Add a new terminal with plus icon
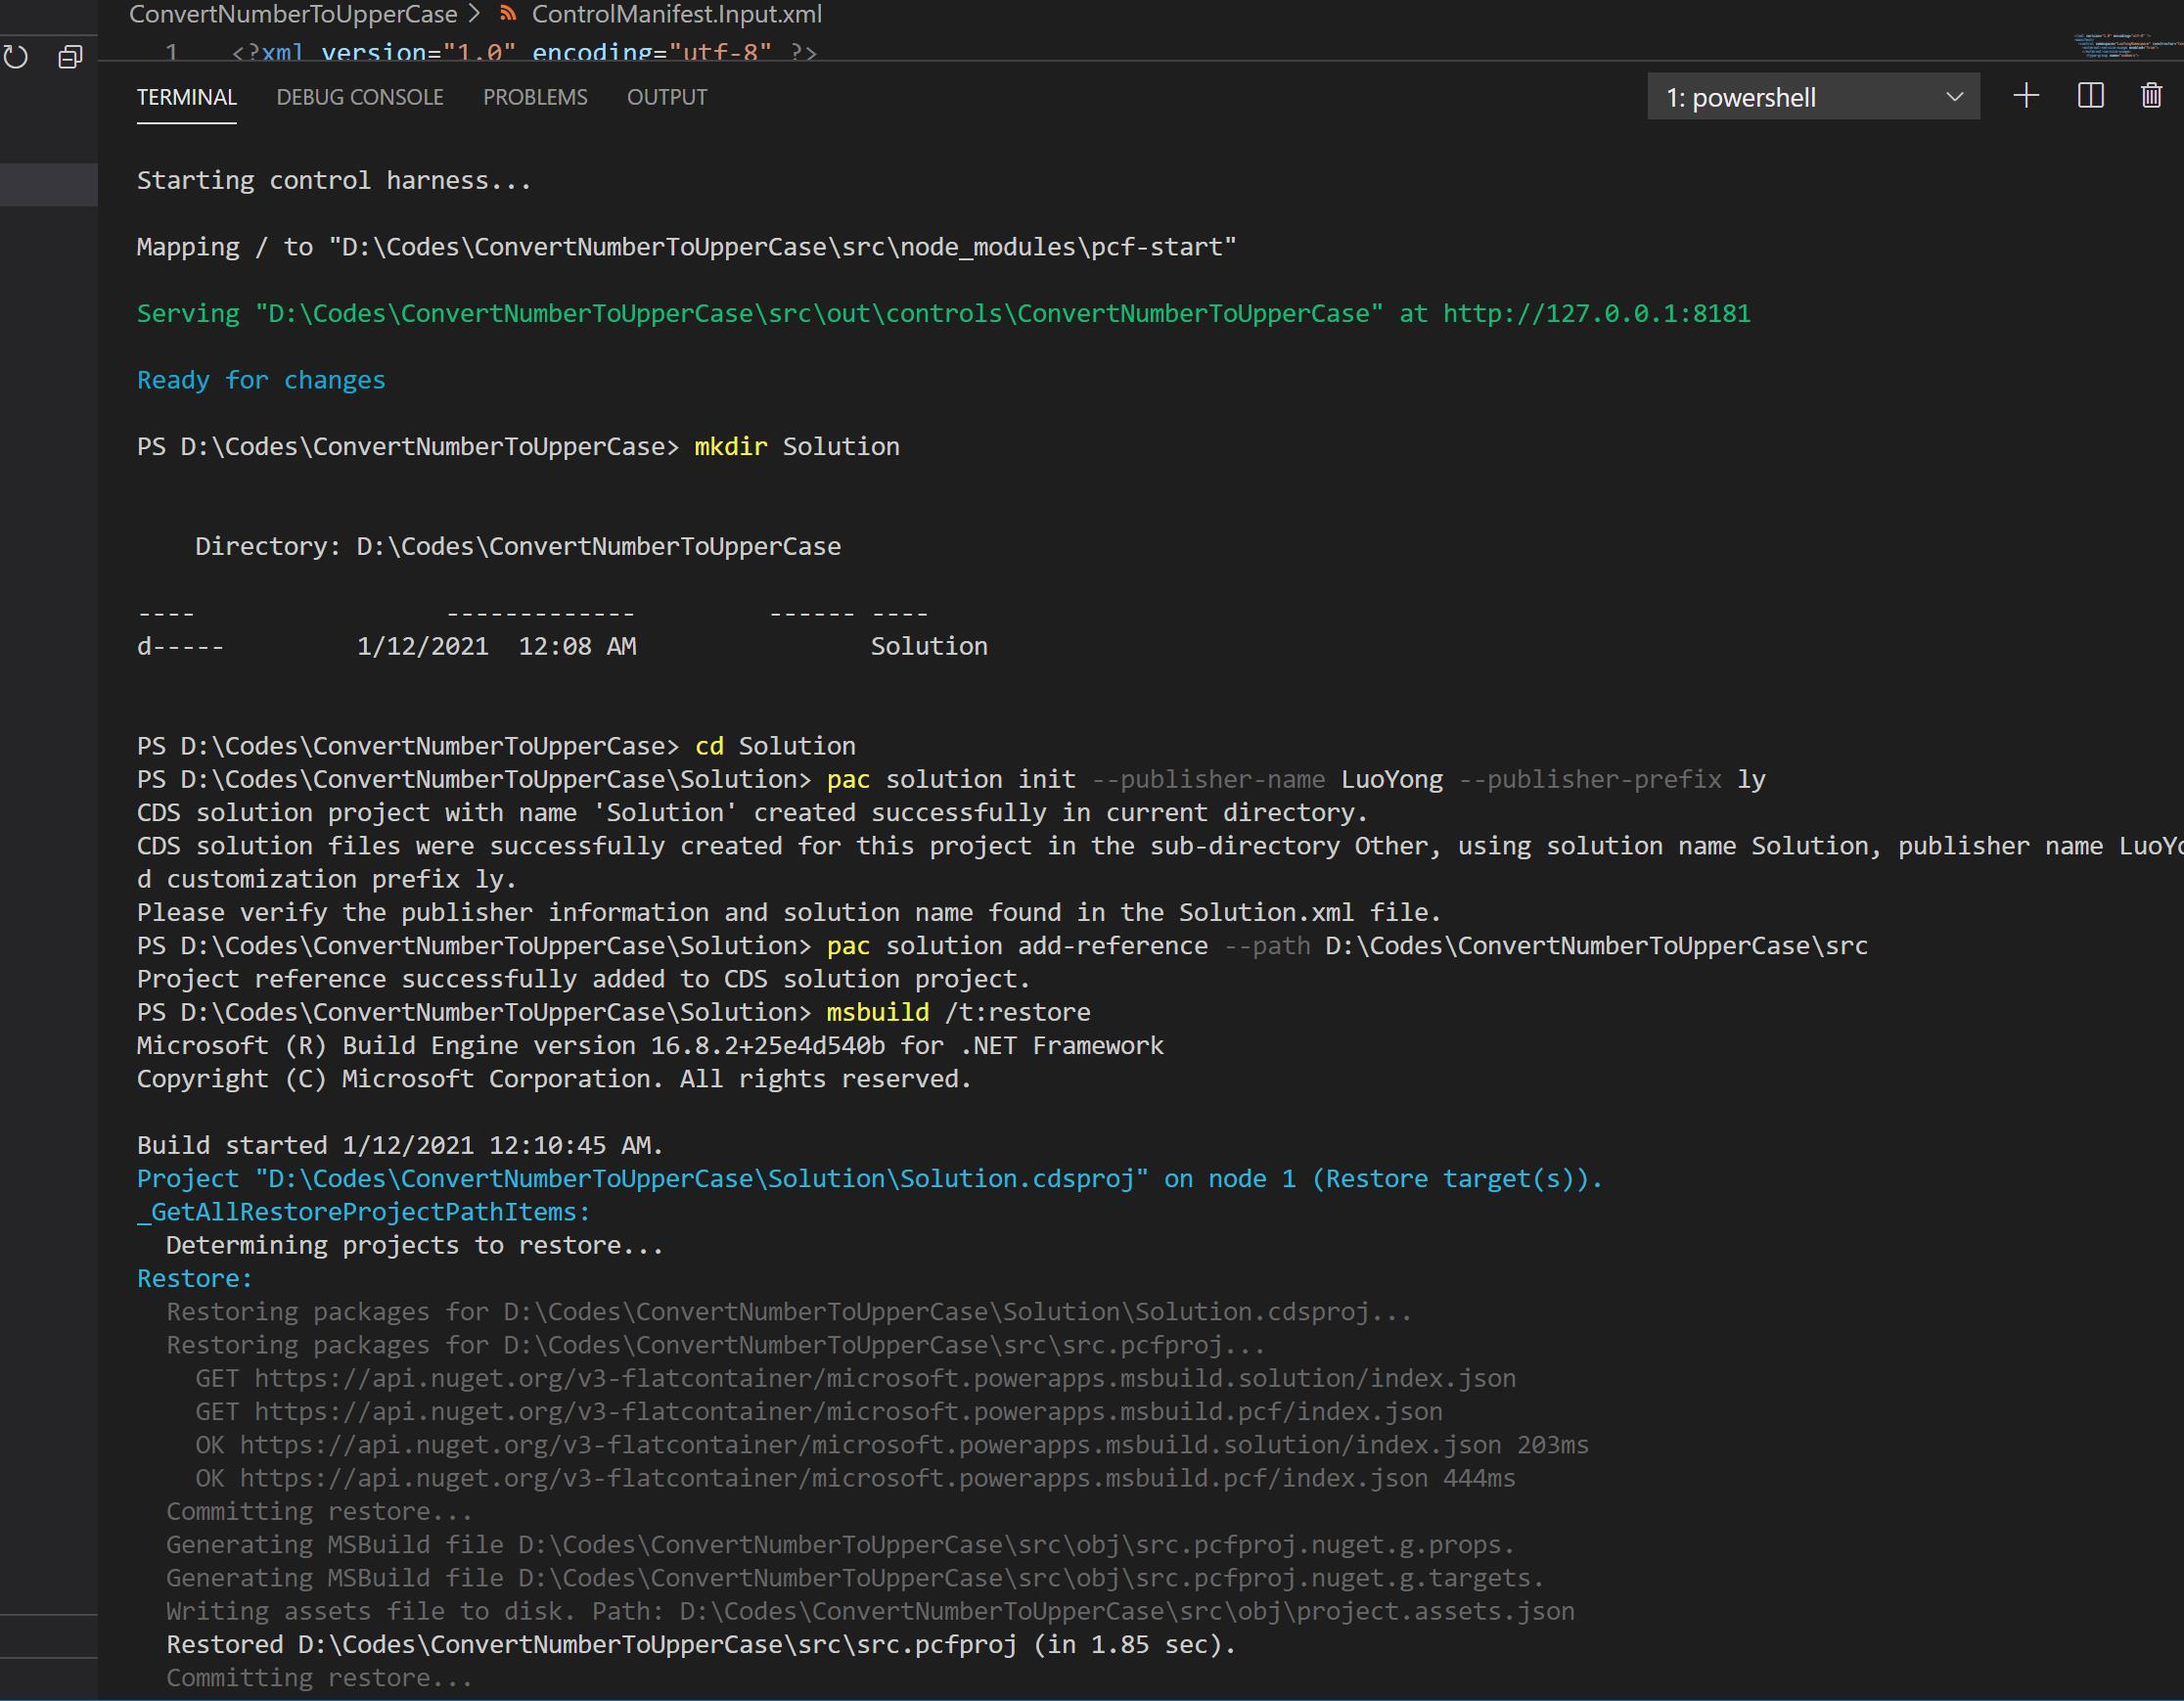 [2026, 96]
